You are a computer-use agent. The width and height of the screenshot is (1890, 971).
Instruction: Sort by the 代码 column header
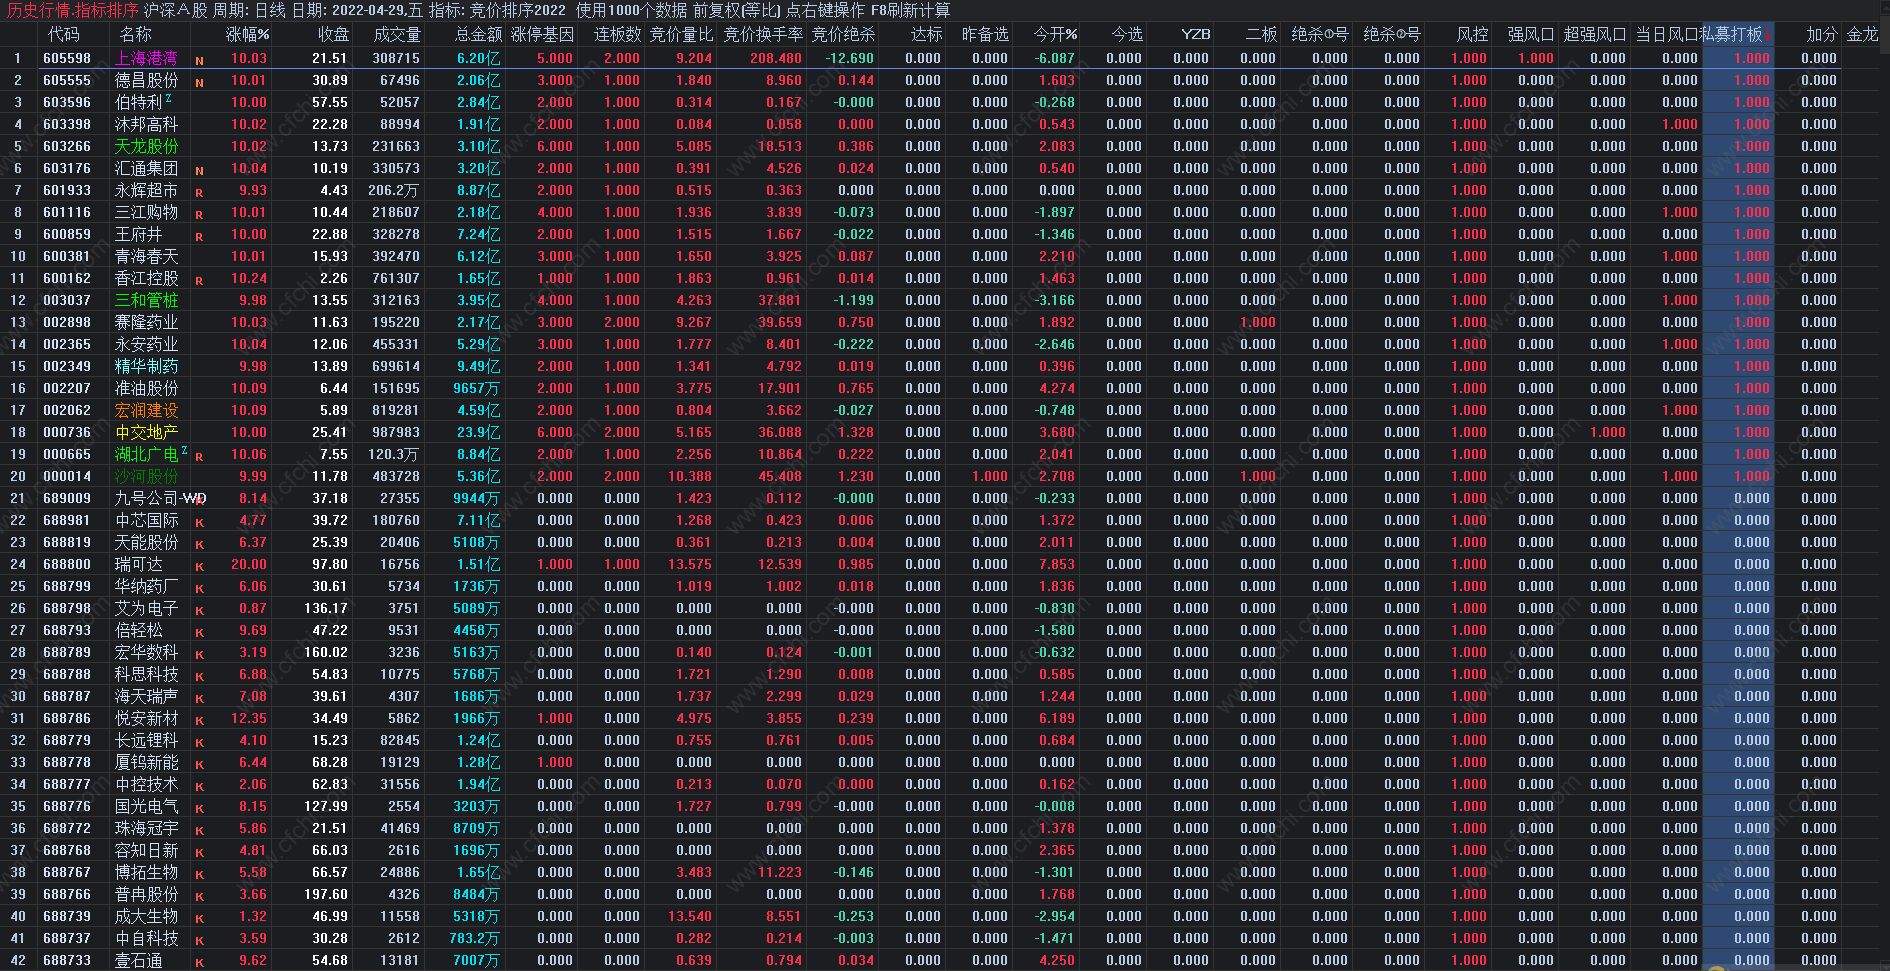(64, 34)
